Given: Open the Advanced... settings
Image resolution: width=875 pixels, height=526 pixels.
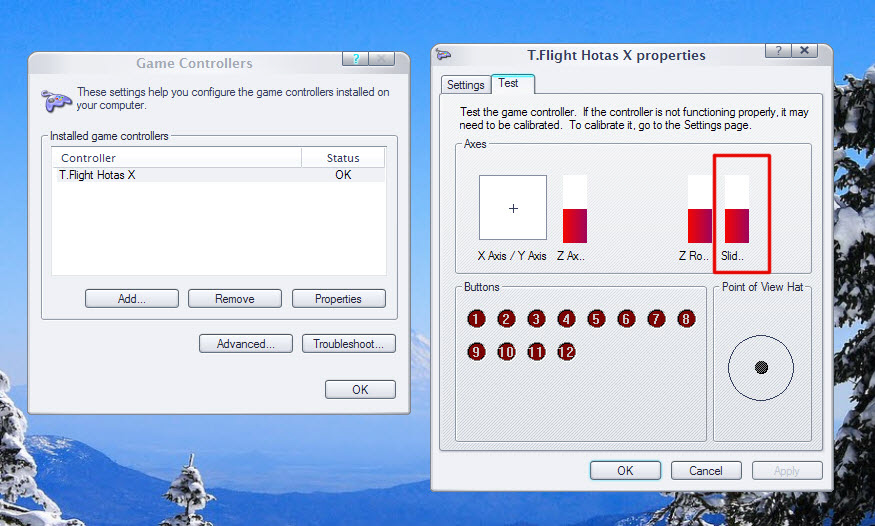Looking at the screenshot, I should click(246, 344).
